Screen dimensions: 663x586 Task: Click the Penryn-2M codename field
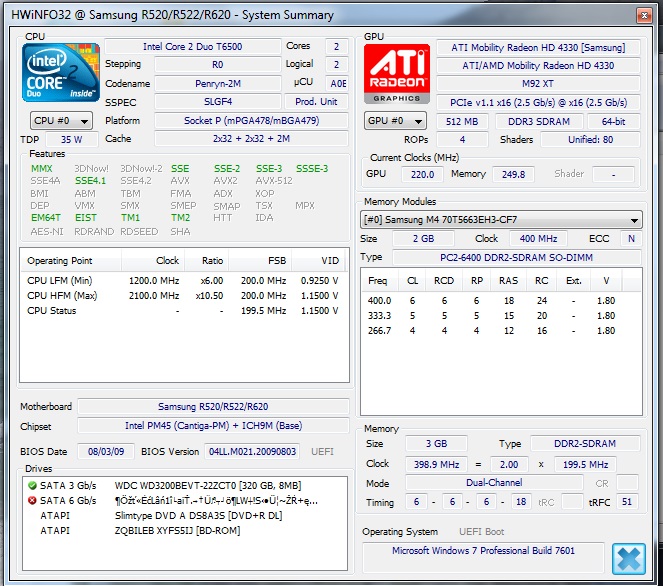pyautogui.click(x=218, y=83)
